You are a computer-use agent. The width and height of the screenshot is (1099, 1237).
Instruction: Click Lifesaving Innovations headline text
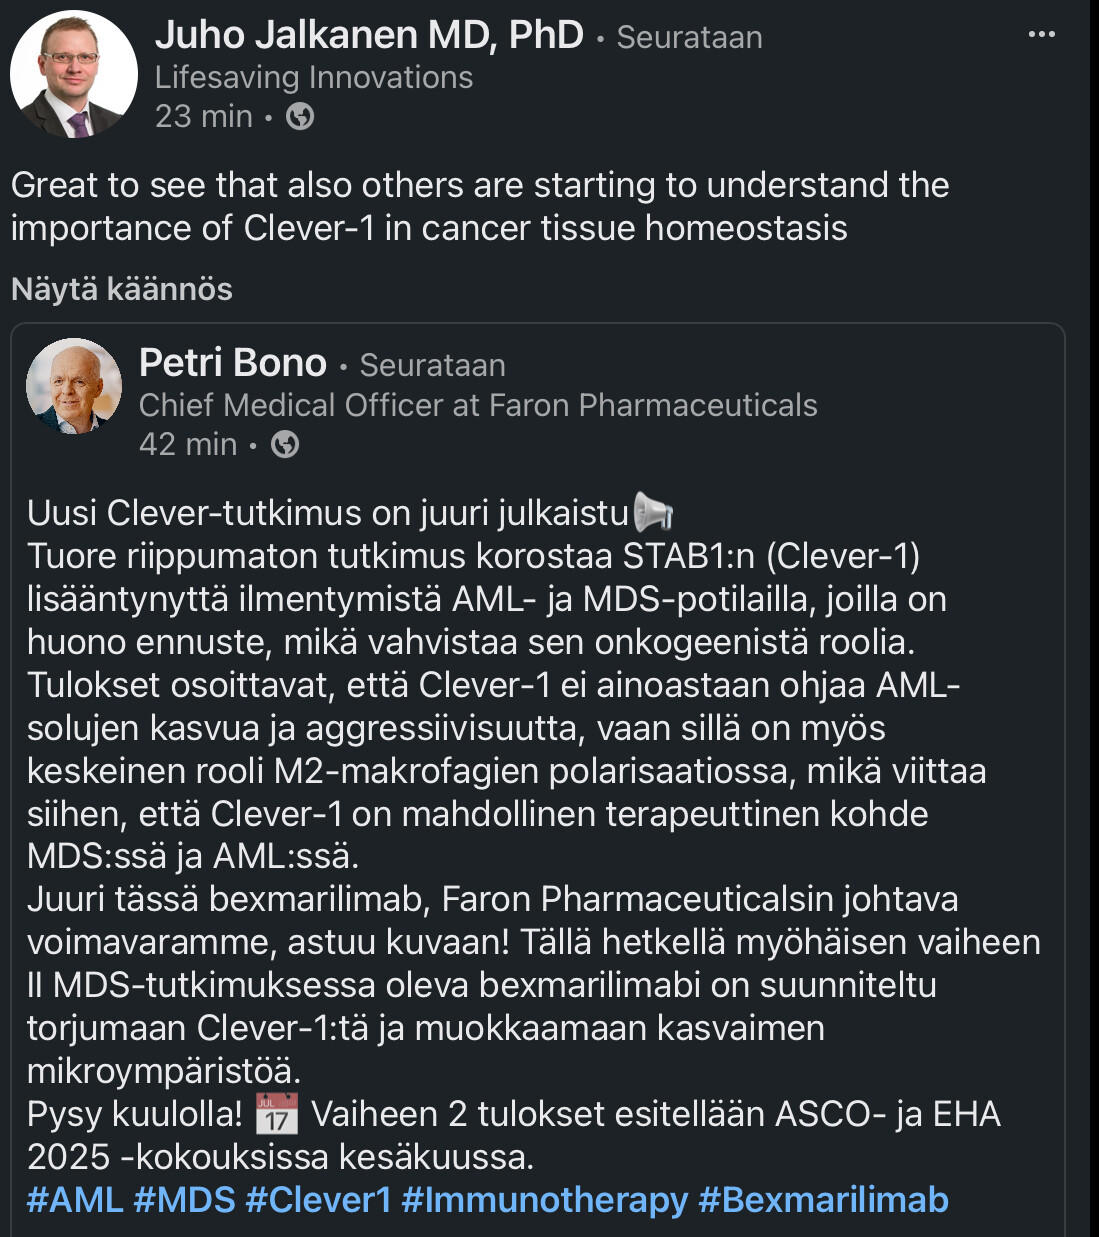(314, 78)
